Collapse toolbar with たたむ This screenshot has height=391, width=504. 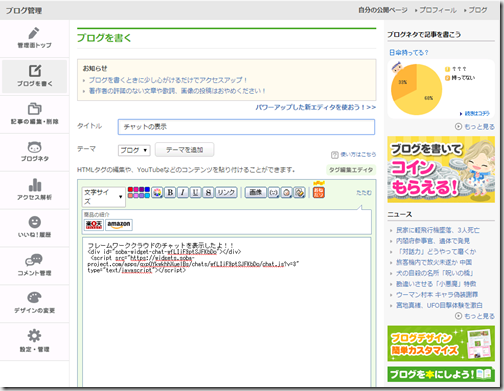click(x=364, y=193)
